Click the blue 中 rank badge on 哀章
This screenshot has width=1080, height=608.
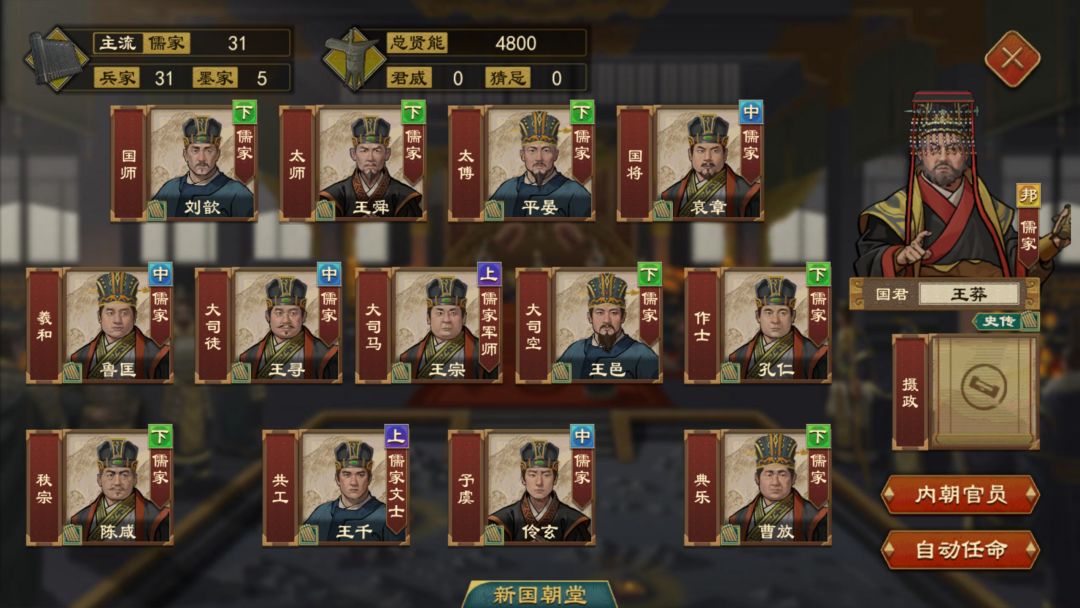point(751,112)
